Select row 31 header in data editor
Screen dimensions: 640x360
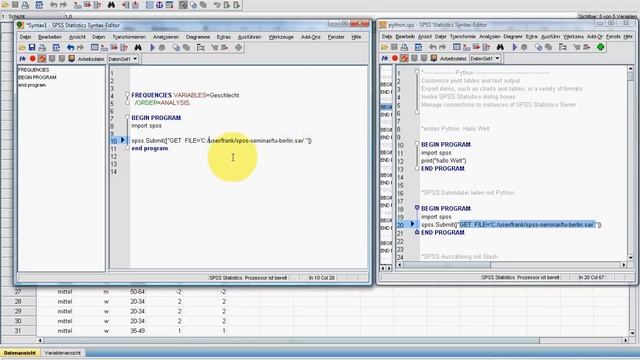(18, 331)
